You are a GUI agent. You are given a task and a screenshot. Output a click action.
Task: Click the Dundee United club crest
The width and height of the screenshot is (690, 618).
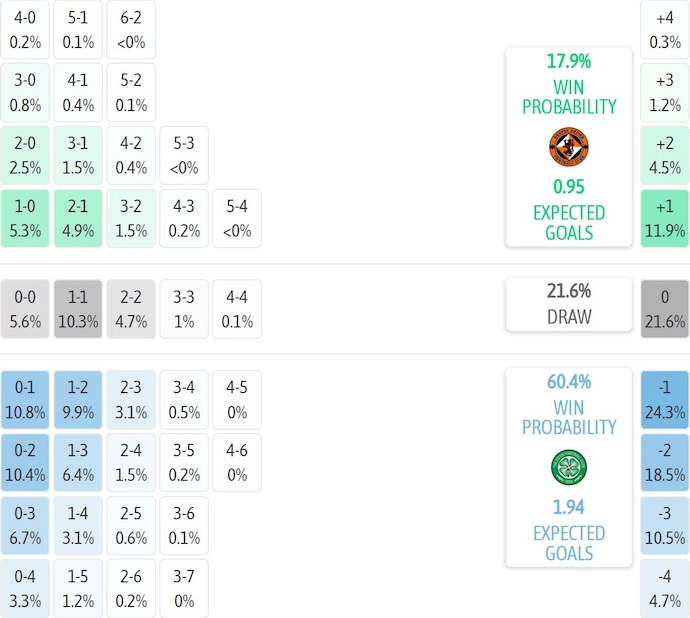568,147
